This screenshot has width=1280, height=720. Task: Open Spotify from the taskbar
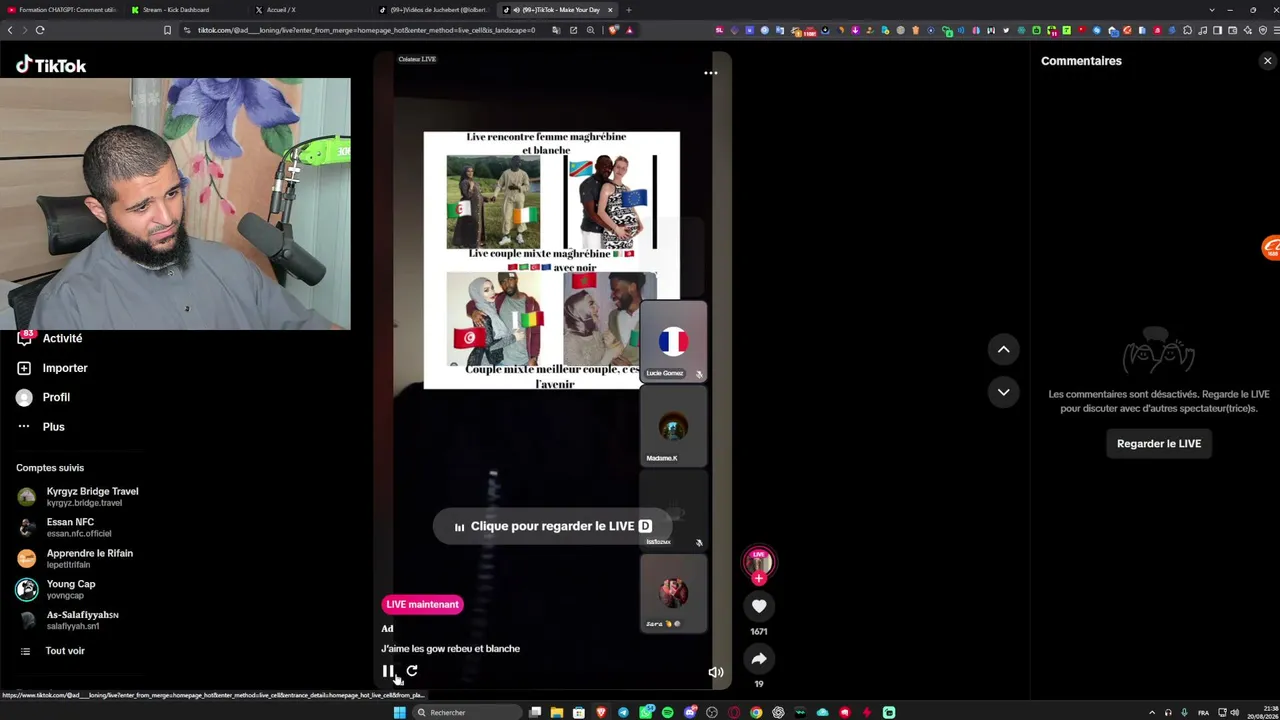pos(667,712)
